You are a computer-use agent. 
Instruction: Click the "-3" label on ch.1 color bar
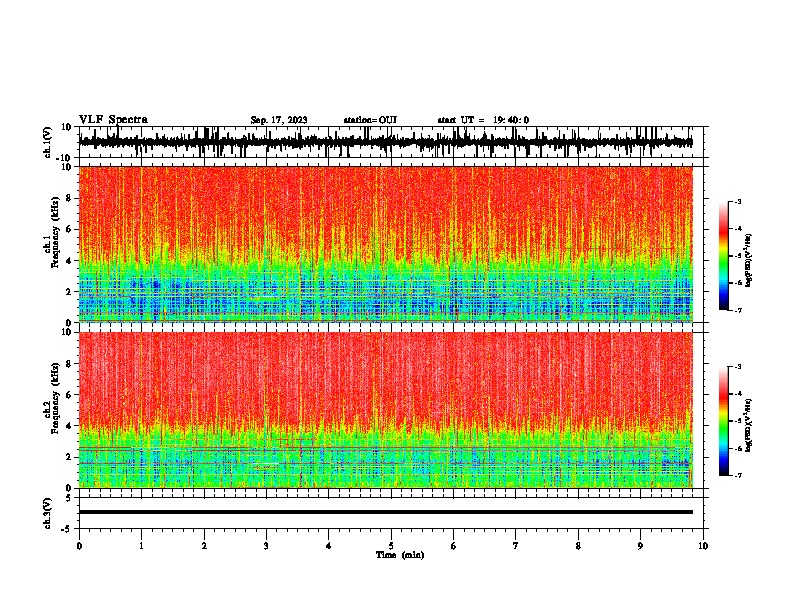tap(738, 201)
